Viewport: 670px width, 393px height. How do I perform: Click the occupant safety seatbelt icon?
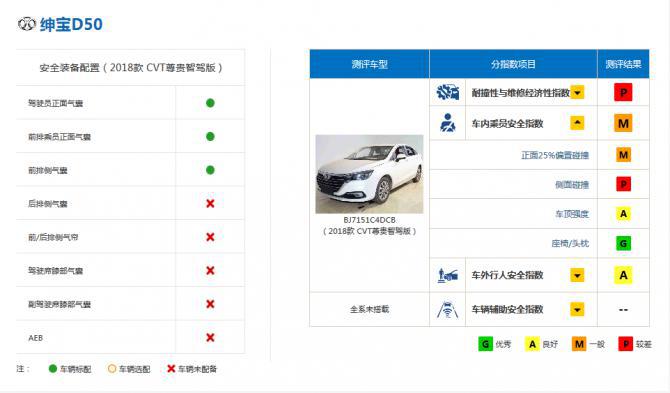447,123
